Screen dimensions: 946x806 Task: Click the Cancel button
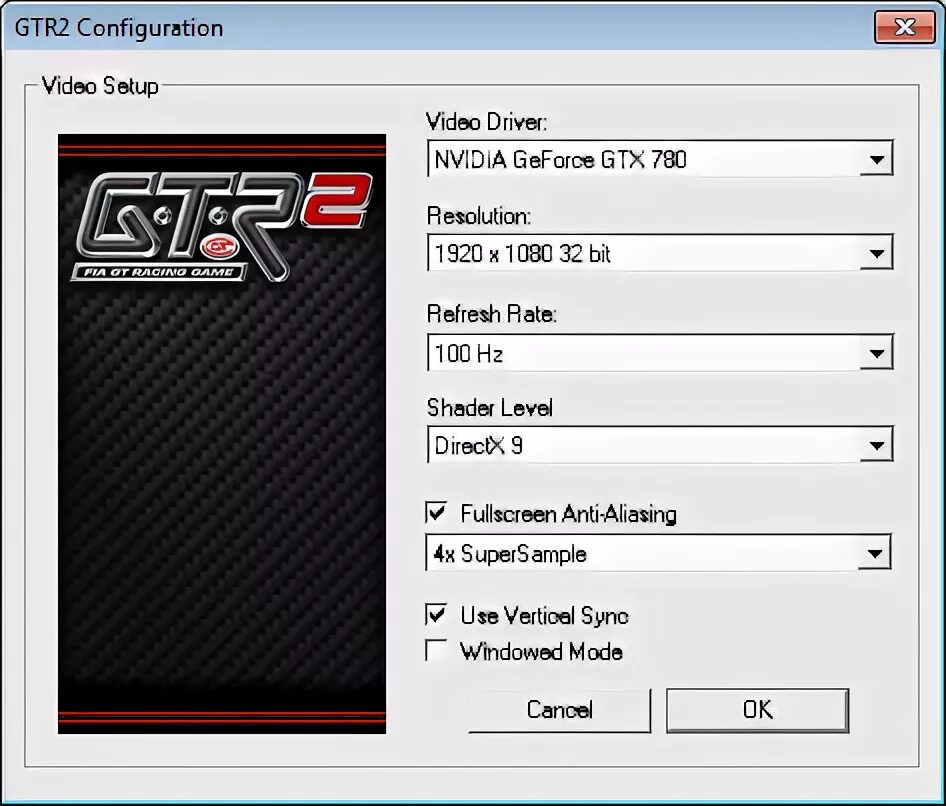[x=560, y=710]
